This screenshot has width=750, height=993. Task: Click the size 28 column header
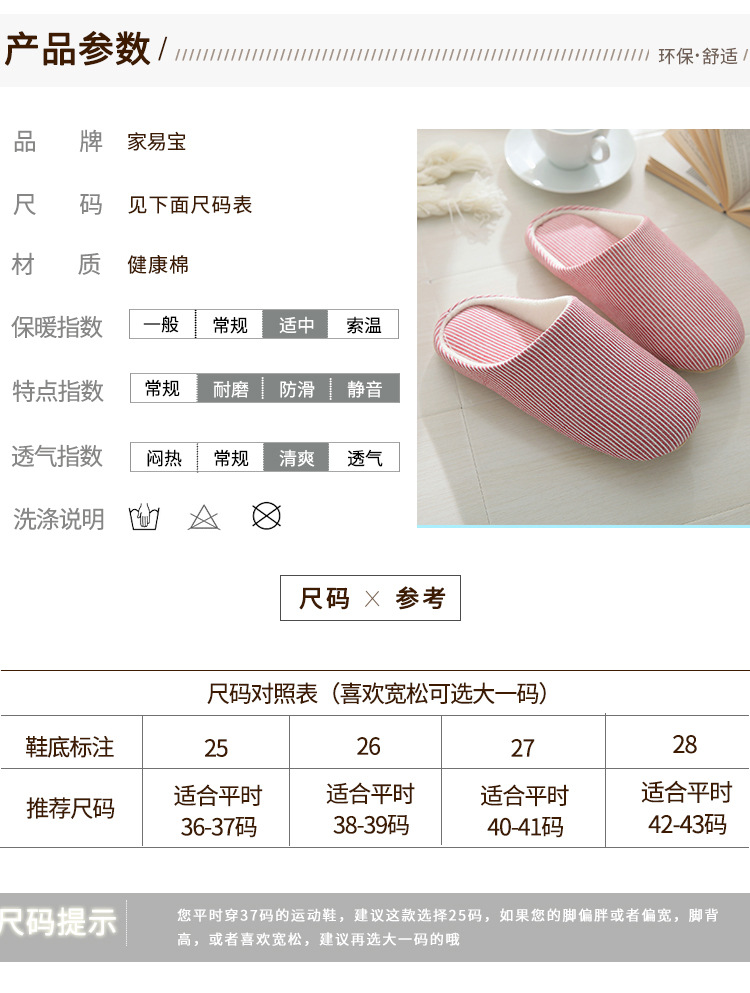pos(685,744)
